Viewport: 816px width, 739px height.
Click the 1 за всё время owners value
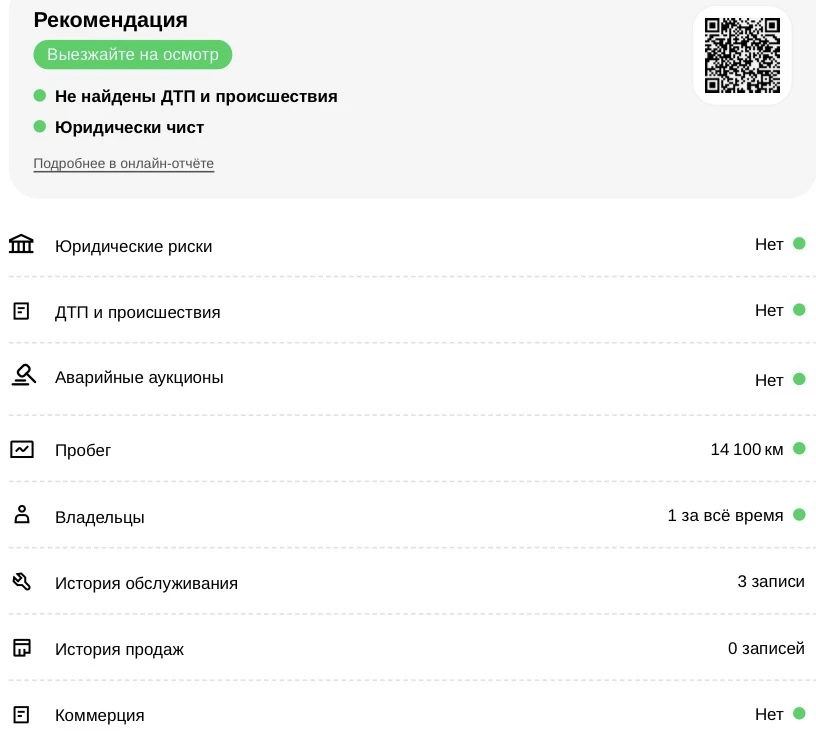click(x=725, y=515)
